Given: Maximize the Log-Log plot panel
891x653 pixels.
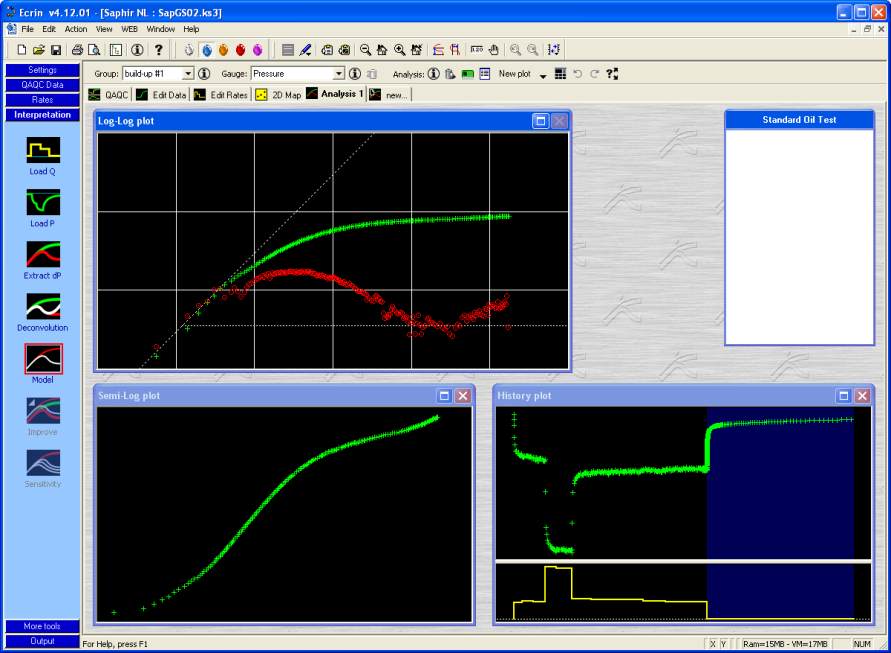Looking at the screenshot, I should pos(541,121).
